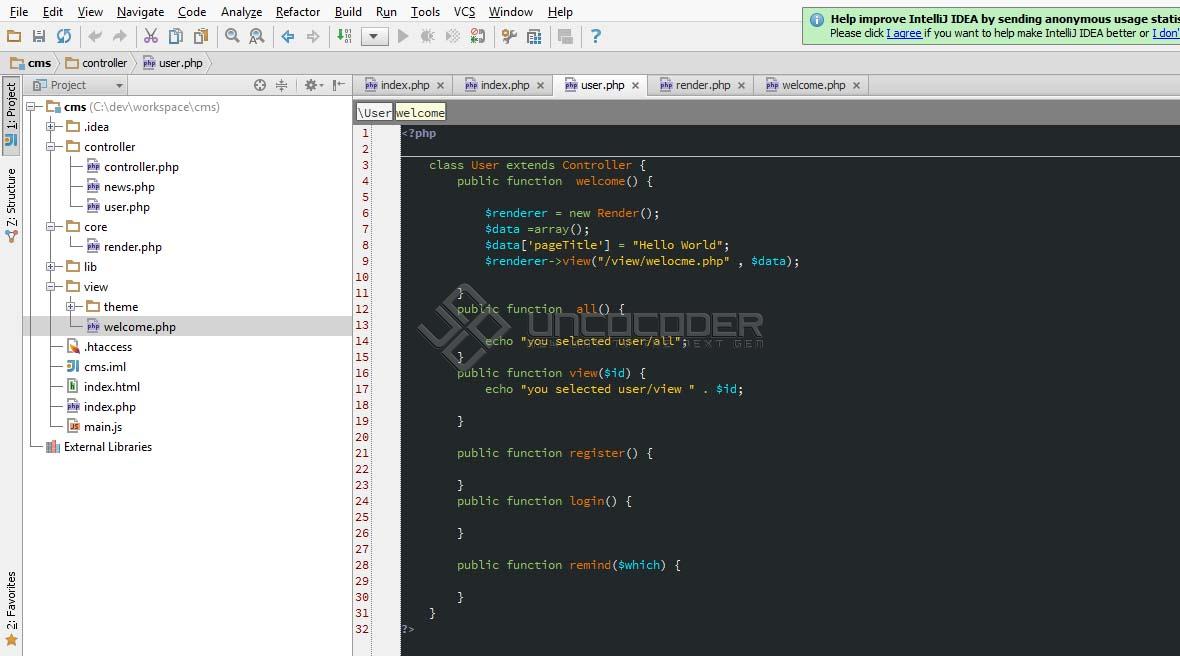Click the Find magnifier icon

tap(232, 36)
